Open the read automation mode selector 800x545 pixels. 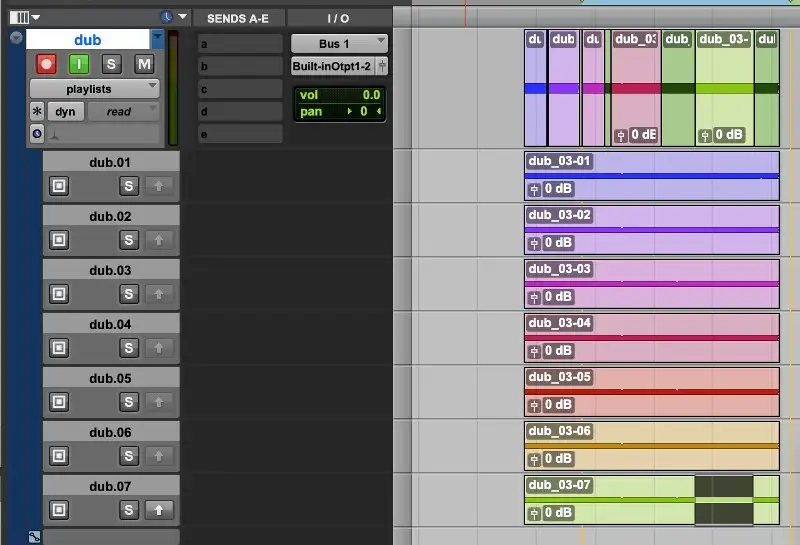(x=123, y=112)
